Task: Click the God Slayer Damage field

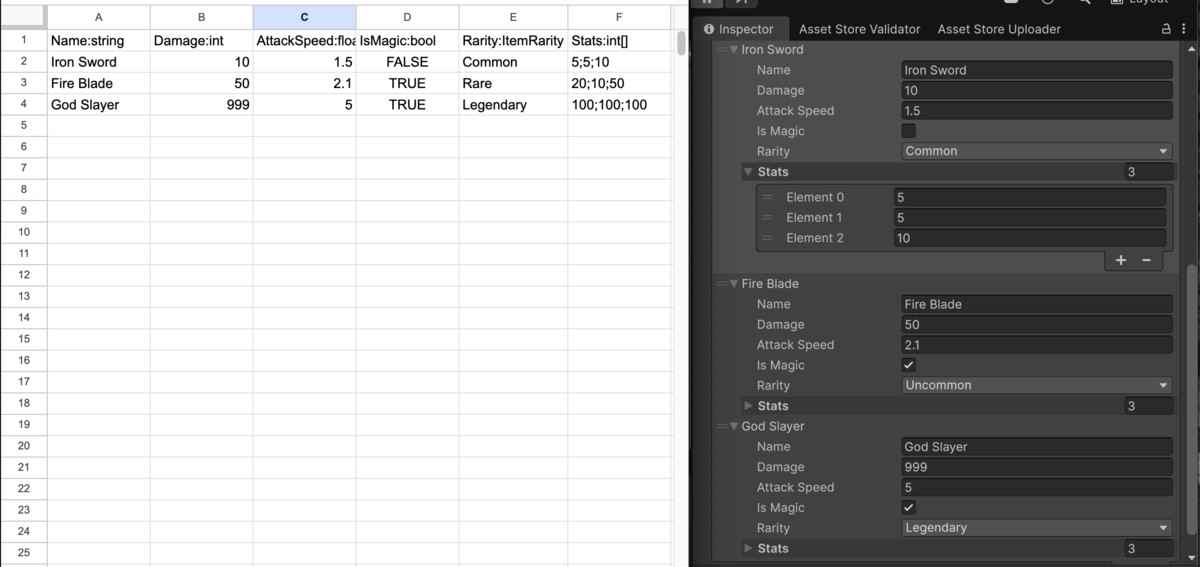Action: (1036, 467)
